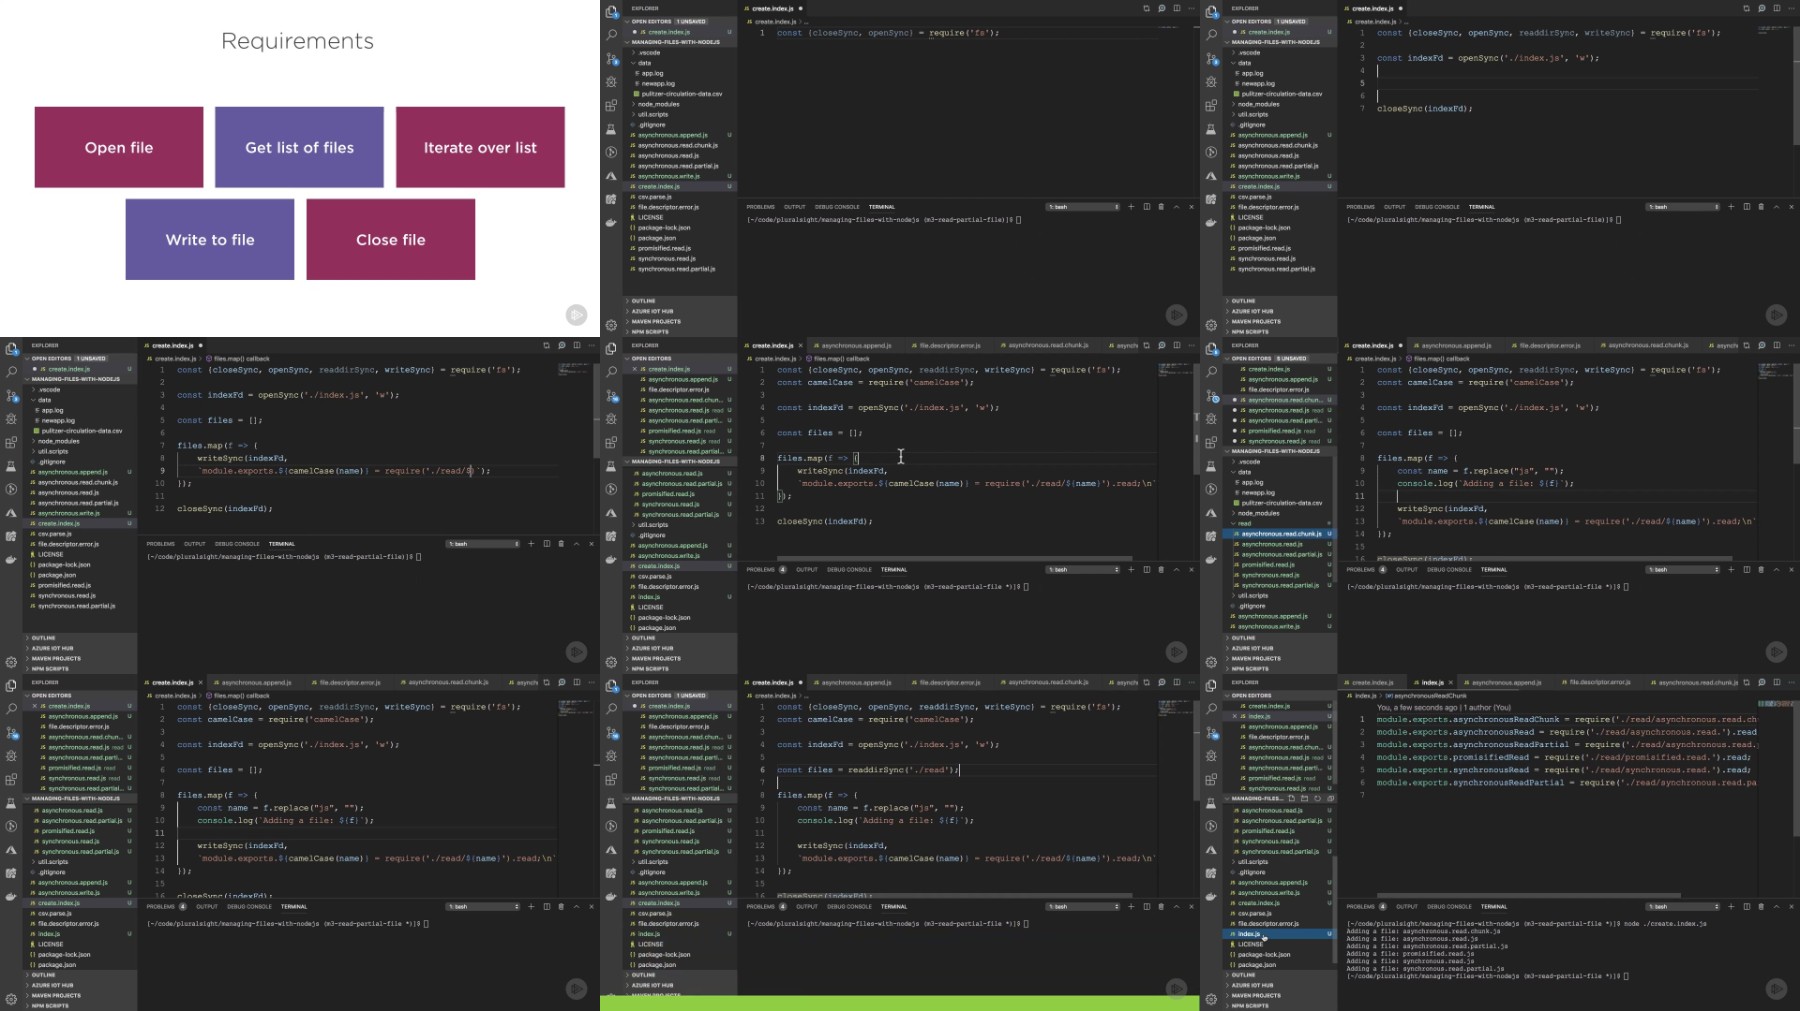The width and height of the screenshot is (1800, 1011).
Task: Close the index.js editor tab
Action: (1451, 683)
